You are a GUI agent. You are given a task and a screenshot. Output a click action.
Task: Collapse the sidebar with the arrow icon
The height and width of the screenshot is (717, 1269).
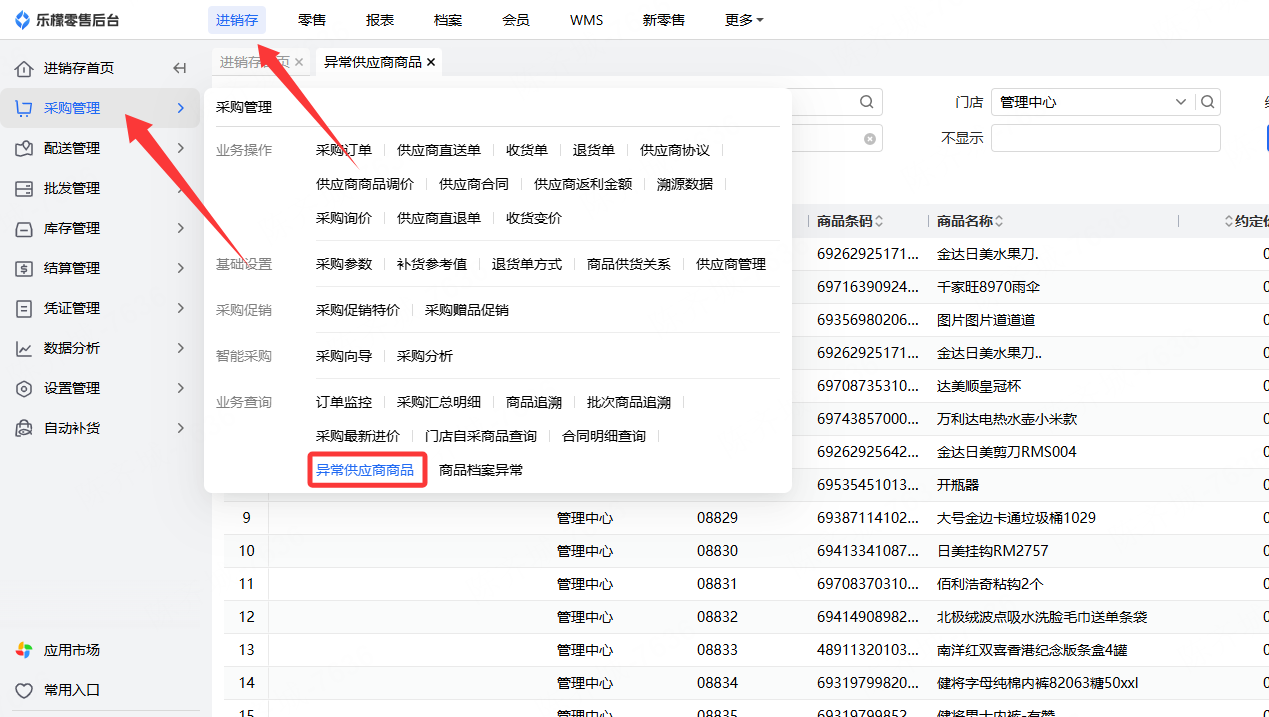[180, 68]
